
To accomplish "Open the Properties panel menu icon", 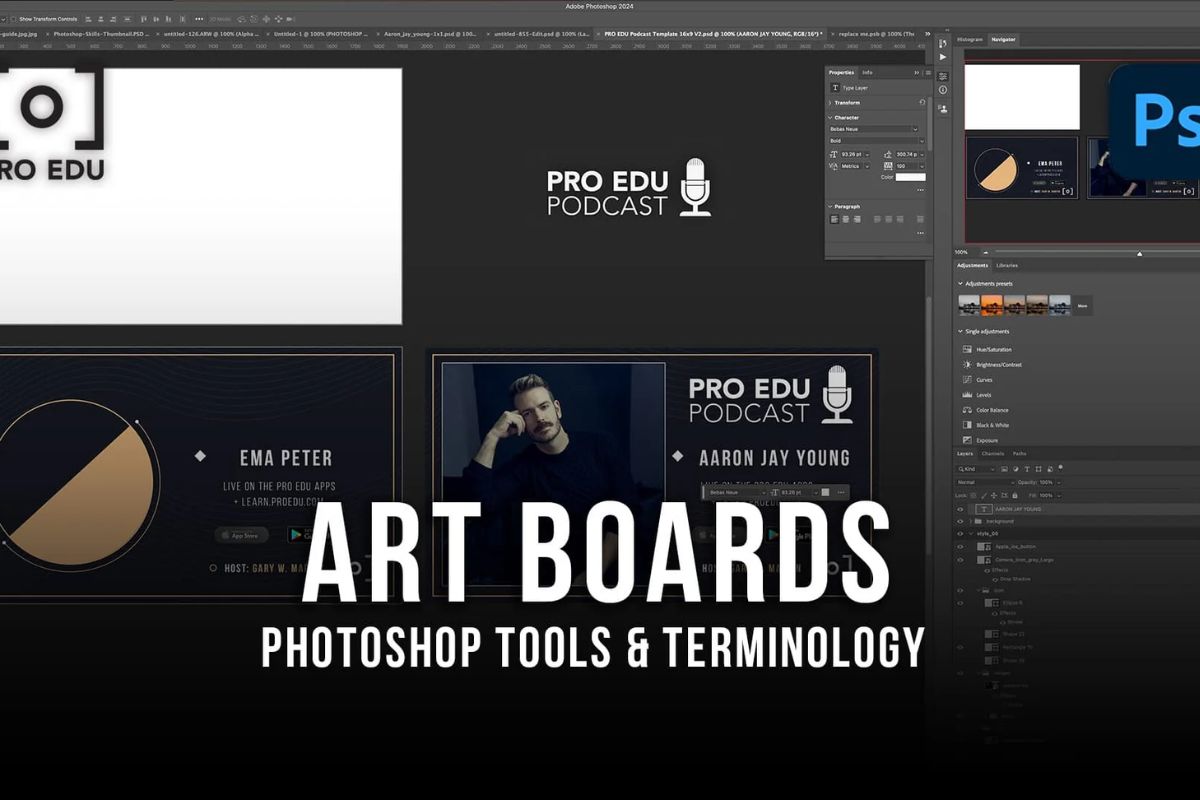I will pyautogui.click(x=928, y=72).
